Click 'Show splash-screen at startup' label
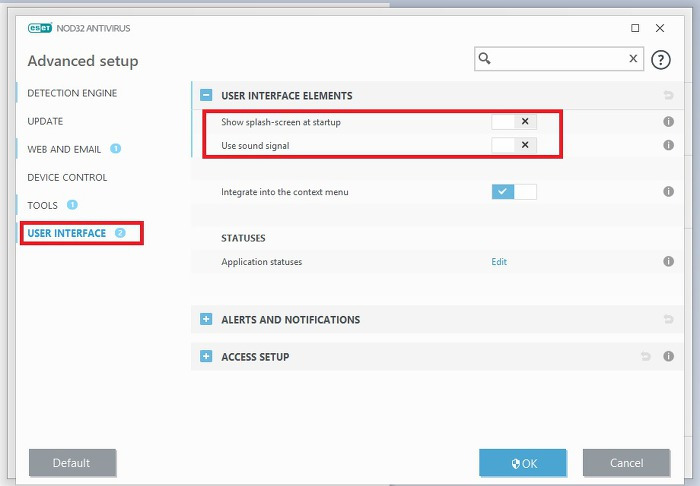This screenshot has height=486, width=700. click(x=281, y=122)
